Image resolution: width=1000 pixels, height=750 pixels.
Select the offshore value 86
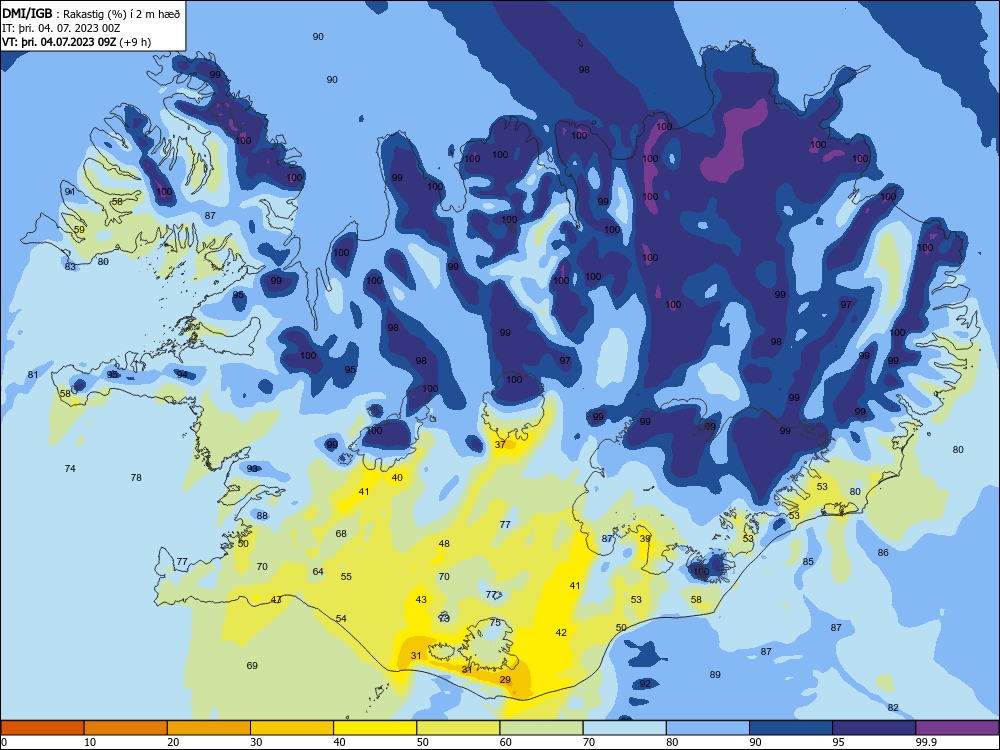[x=883, y=553]
